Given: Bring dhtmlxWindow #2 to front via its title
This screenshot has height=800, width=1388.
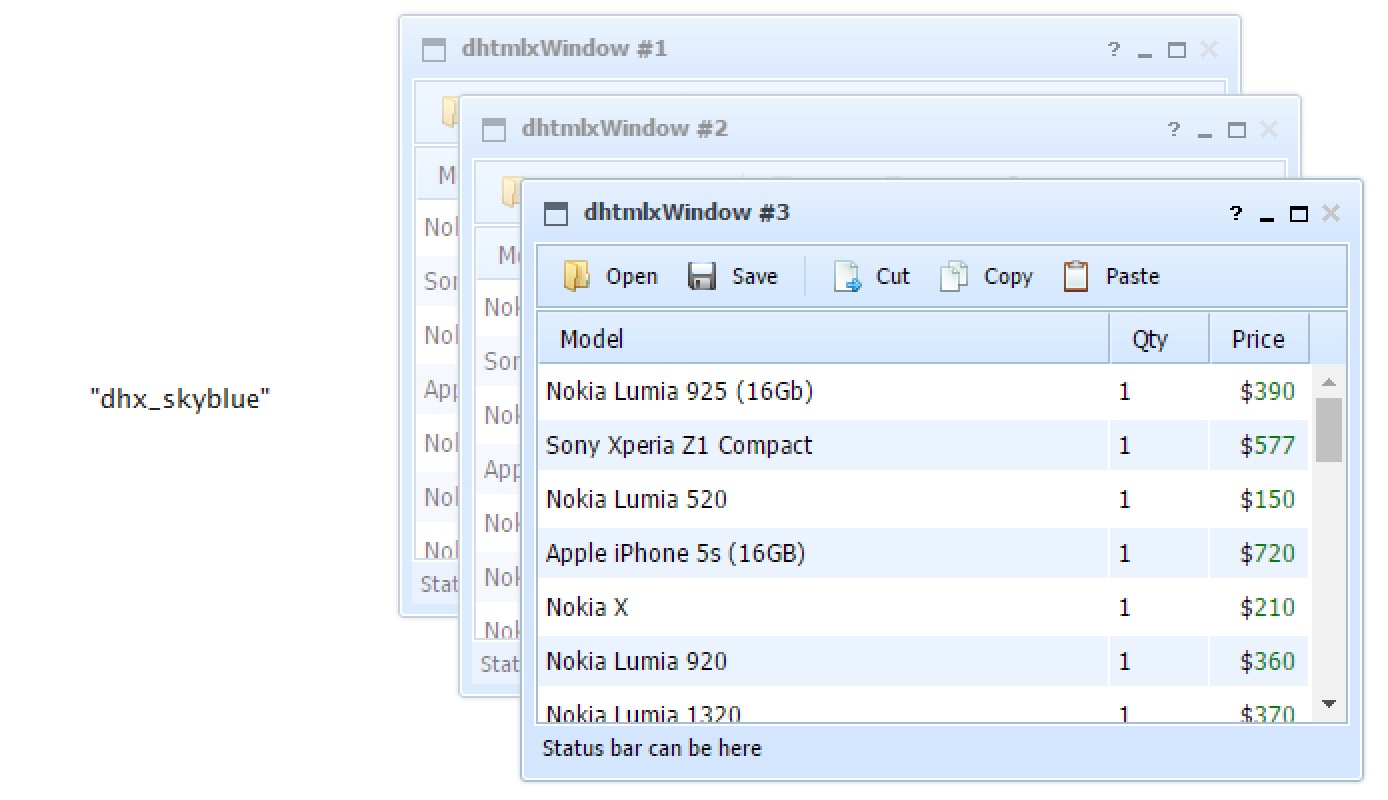Looking at the screenshot, I should 625,129.
